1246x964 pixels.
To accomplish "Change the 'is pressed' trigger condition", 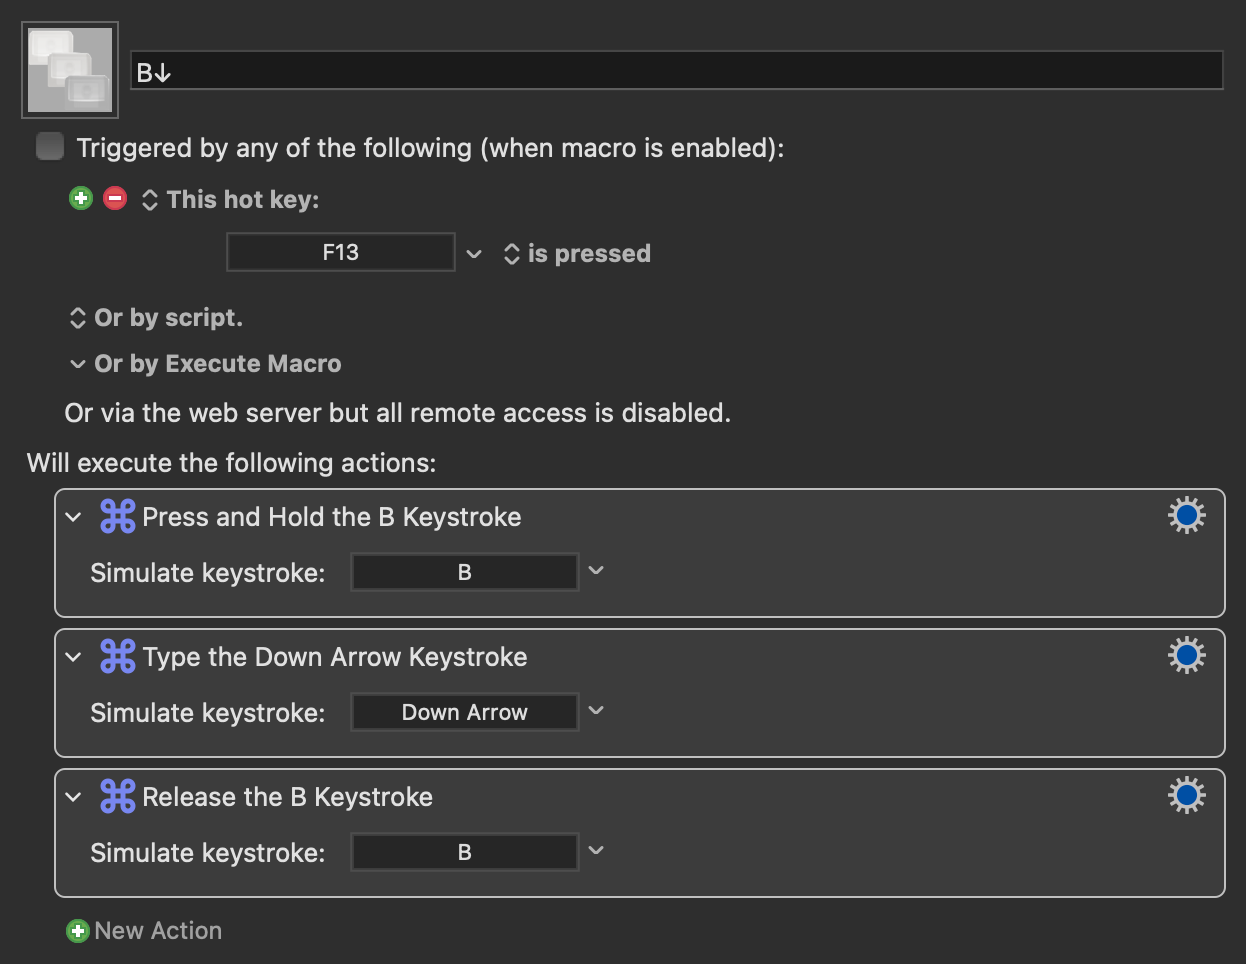I will [x=577, y=254].
